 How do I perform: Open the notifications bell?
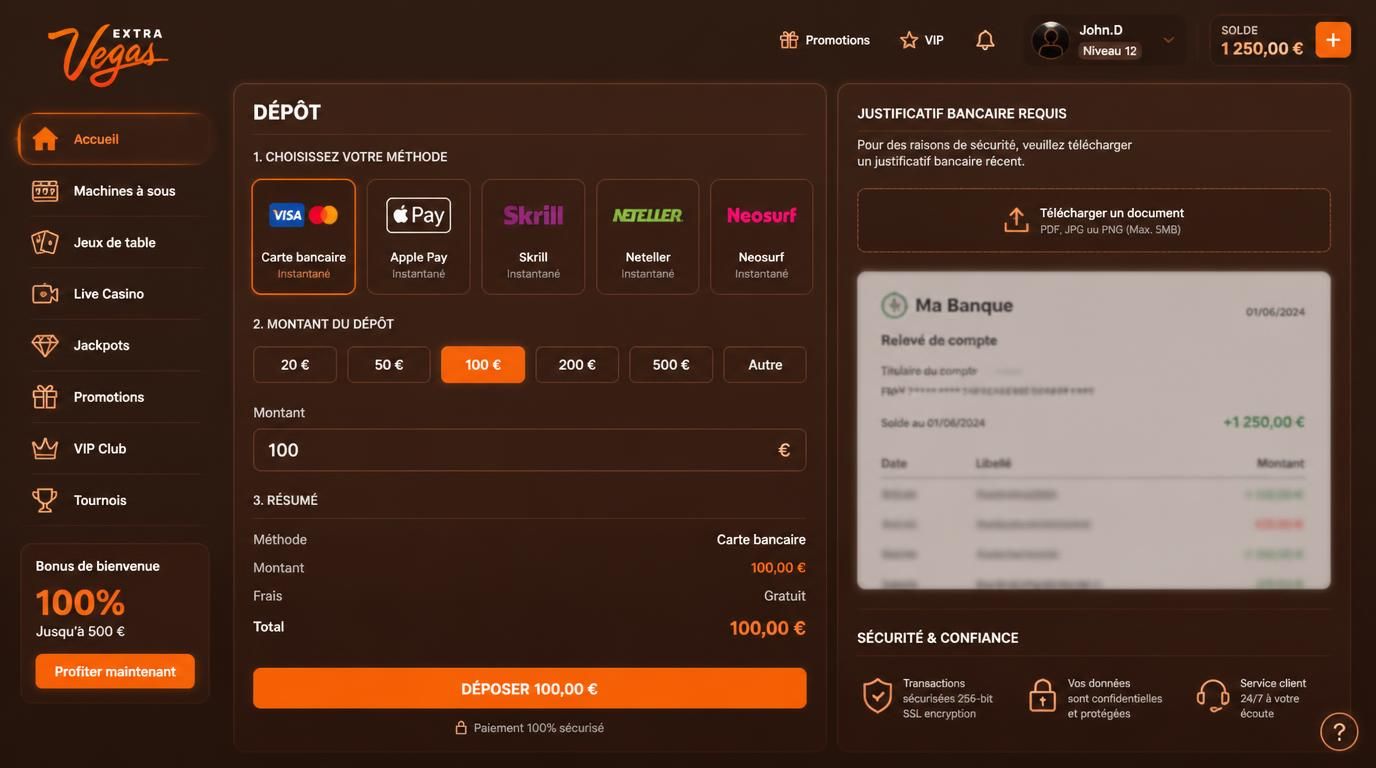(985, 40)
